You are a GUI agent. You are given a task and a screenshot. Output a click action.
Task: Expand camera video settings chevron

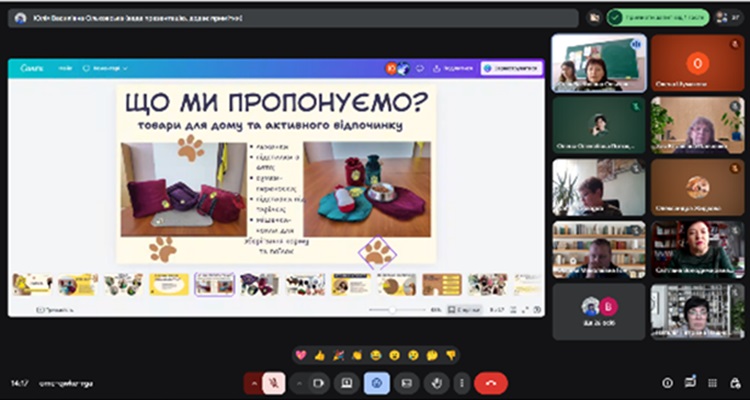[x=299, y=382]
